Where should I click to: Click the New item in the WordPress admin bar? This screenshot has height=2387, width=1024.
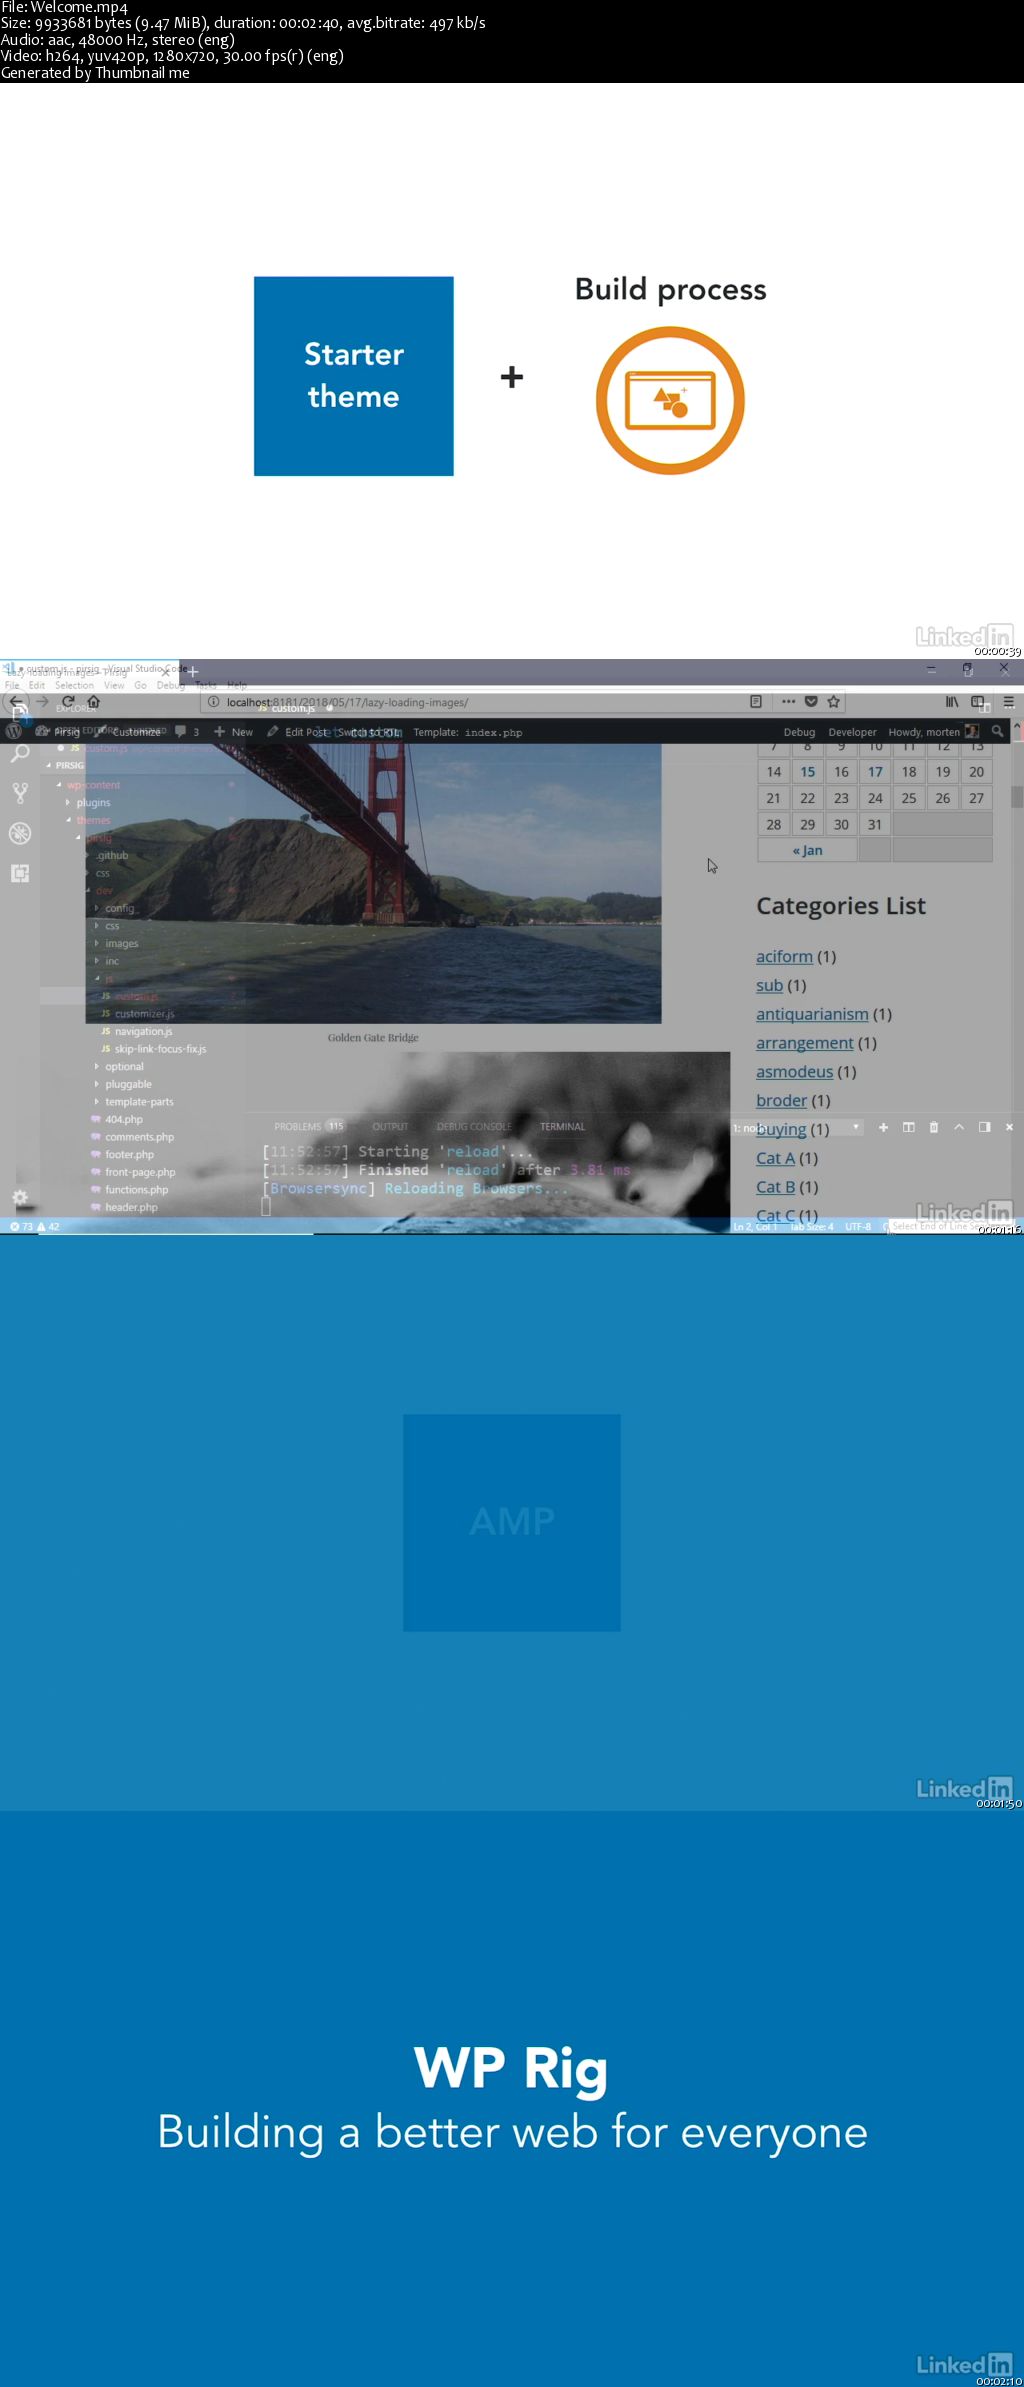(x=234, y=732)
